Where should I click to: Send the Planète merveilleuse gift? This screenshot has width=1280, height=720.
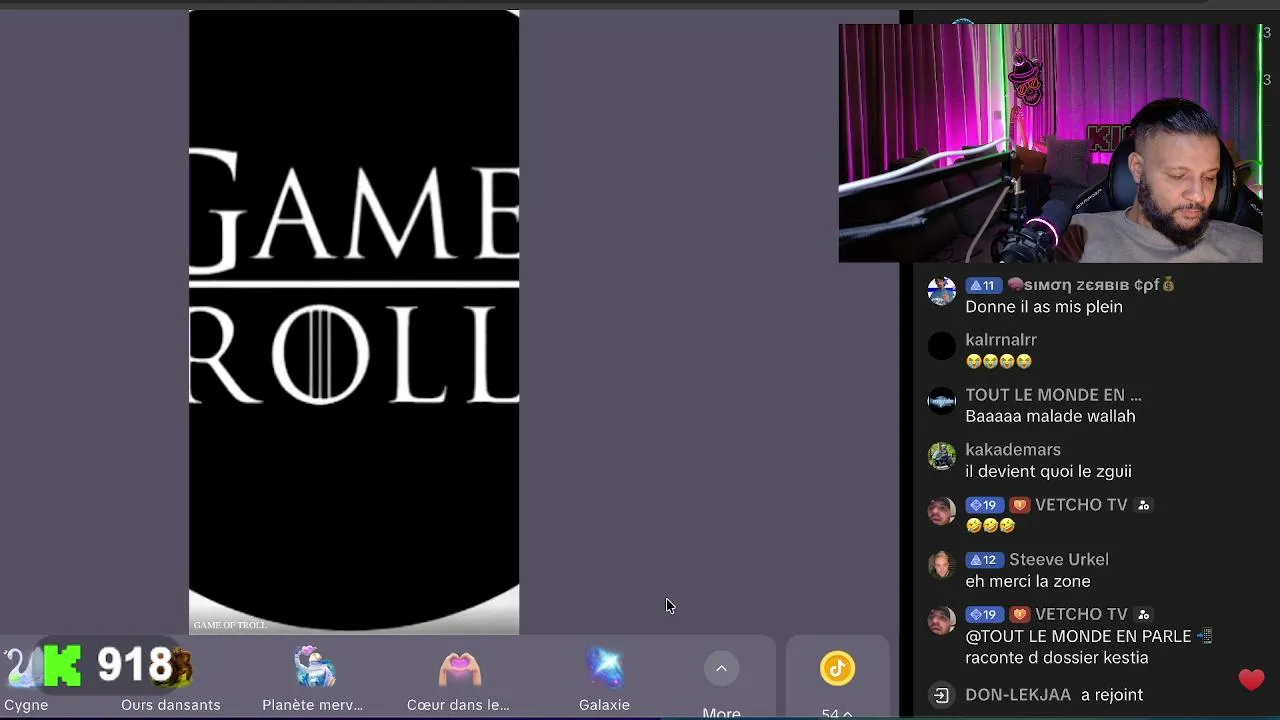[313, 679]
